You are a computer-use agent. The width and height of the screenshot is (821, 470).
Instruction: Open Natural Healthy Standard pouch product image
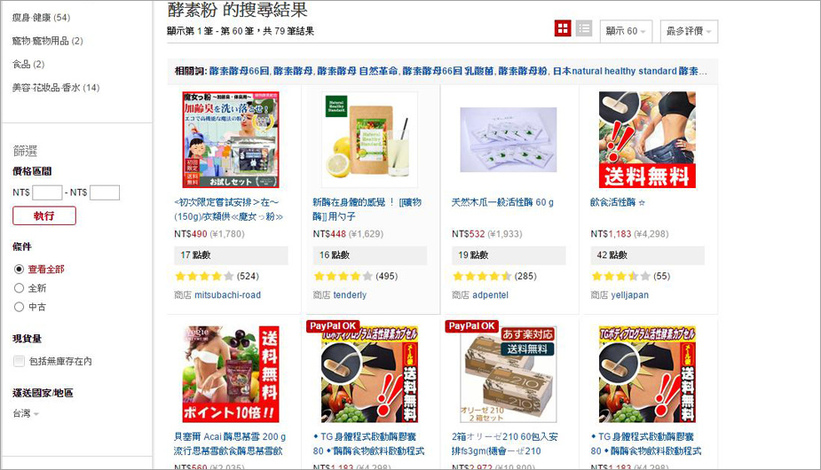click(370, 140)
